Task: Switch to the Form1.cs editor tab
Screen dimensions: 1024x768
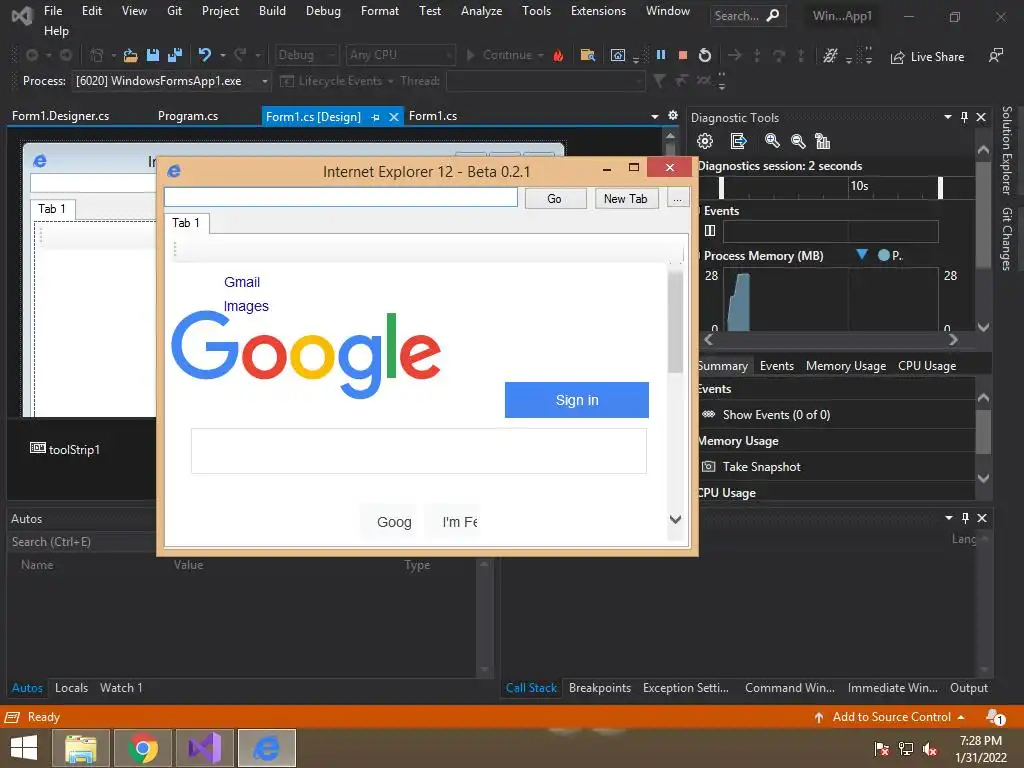Action: coord(433,116)
